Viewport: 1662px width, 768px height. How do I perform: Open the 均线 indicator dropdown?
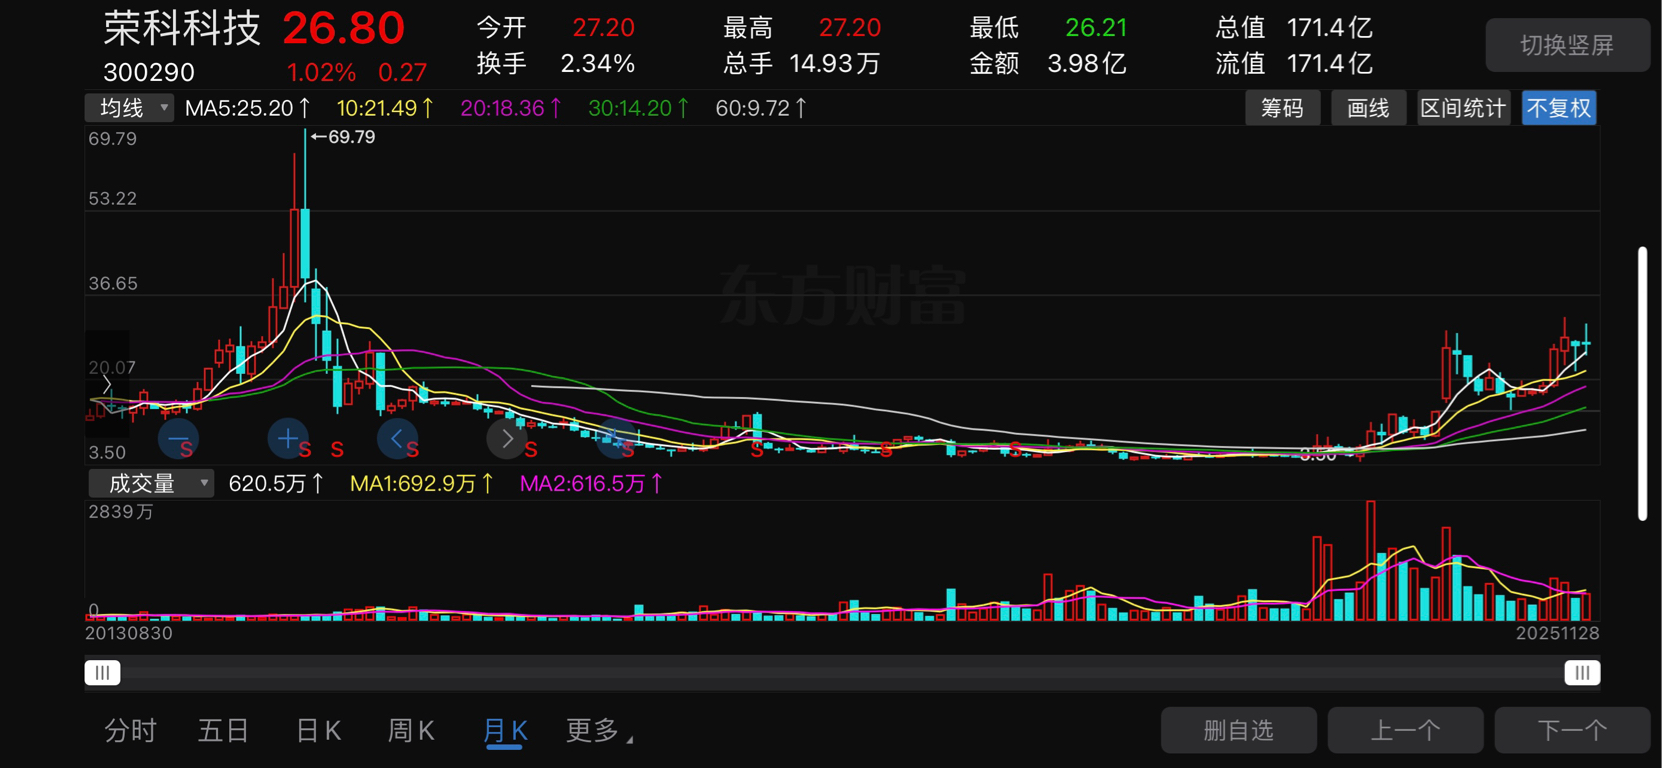click(130, 108)
